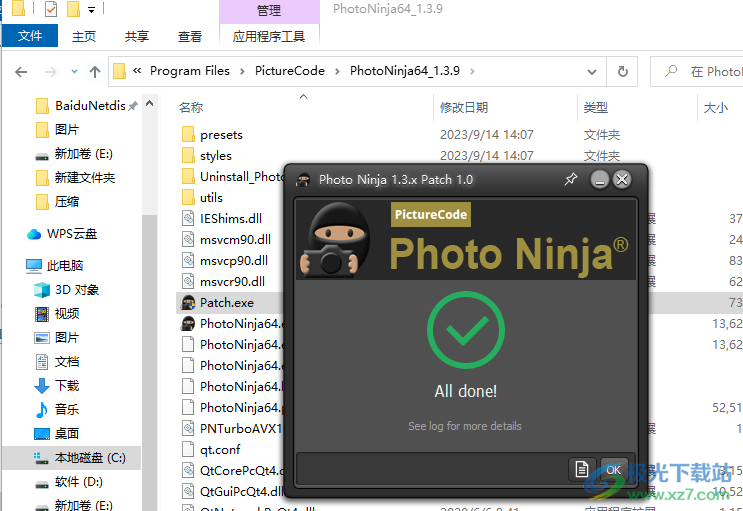743x511 pixels.
Task: Select the IEShims.dll file
Action: tap(230, 219)
